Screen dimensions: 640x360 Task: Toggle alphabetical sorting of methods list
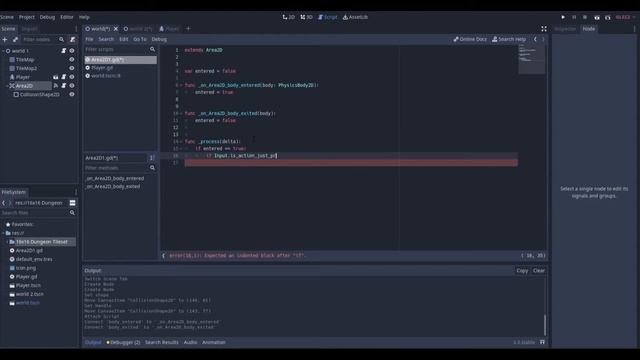[x=151, y=158]
